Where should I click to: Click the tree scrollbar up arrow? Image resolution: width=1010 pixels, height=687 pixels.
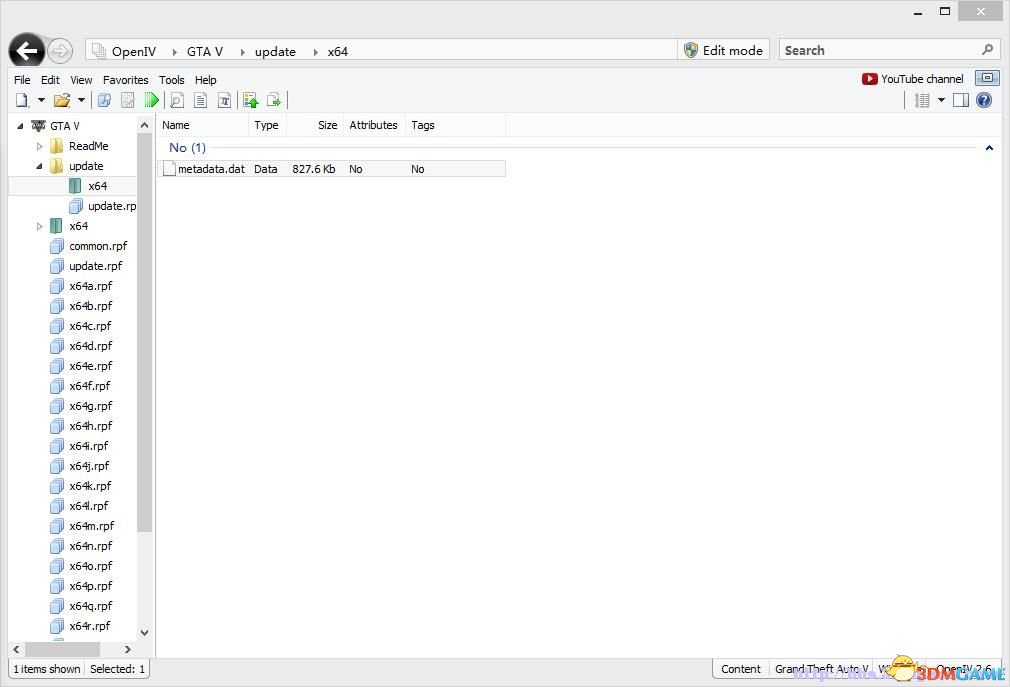tap(144, 125)
